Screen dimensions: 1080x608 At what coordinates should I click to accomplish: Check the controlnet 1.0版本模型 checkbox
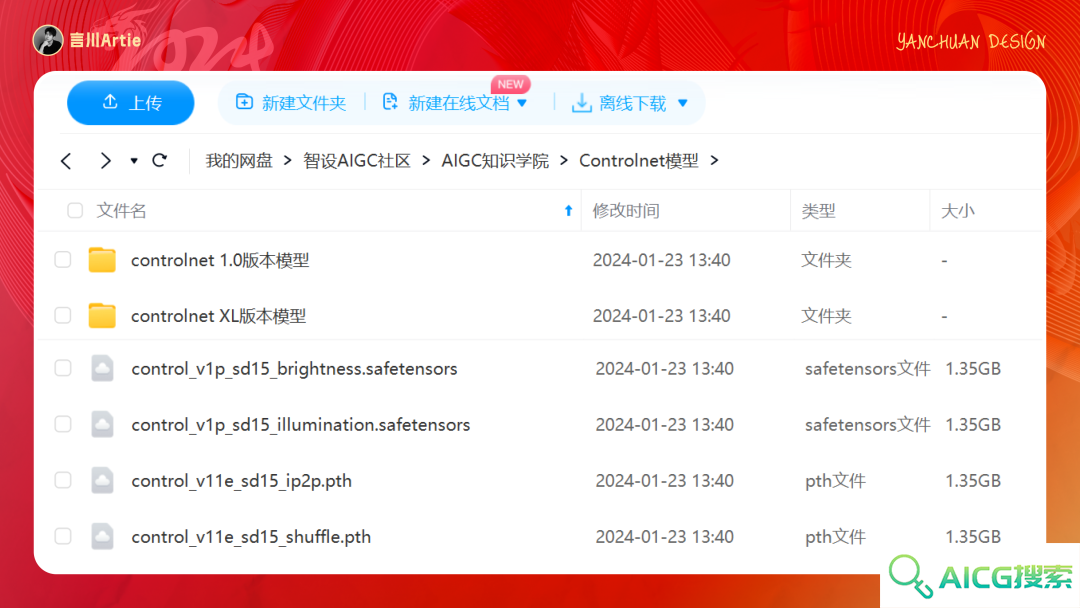63,260
